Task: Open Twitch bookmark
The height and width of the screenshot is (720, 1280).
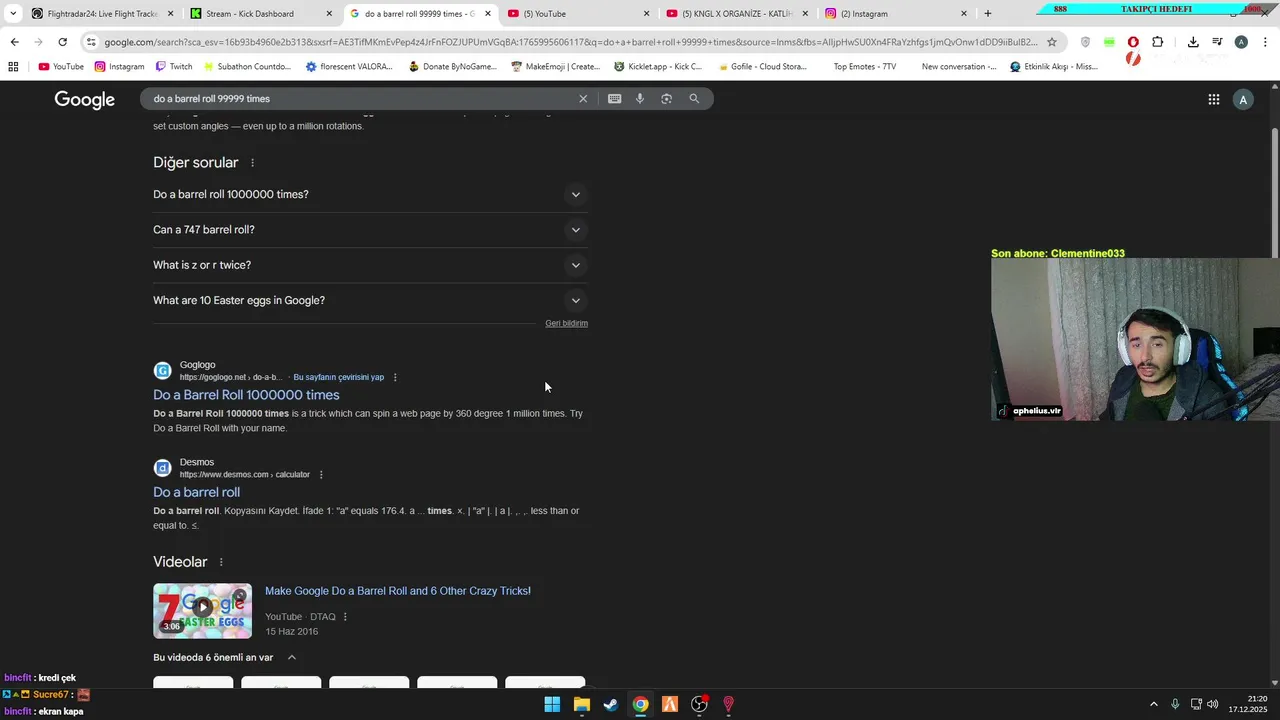Action: click(174, 67)
